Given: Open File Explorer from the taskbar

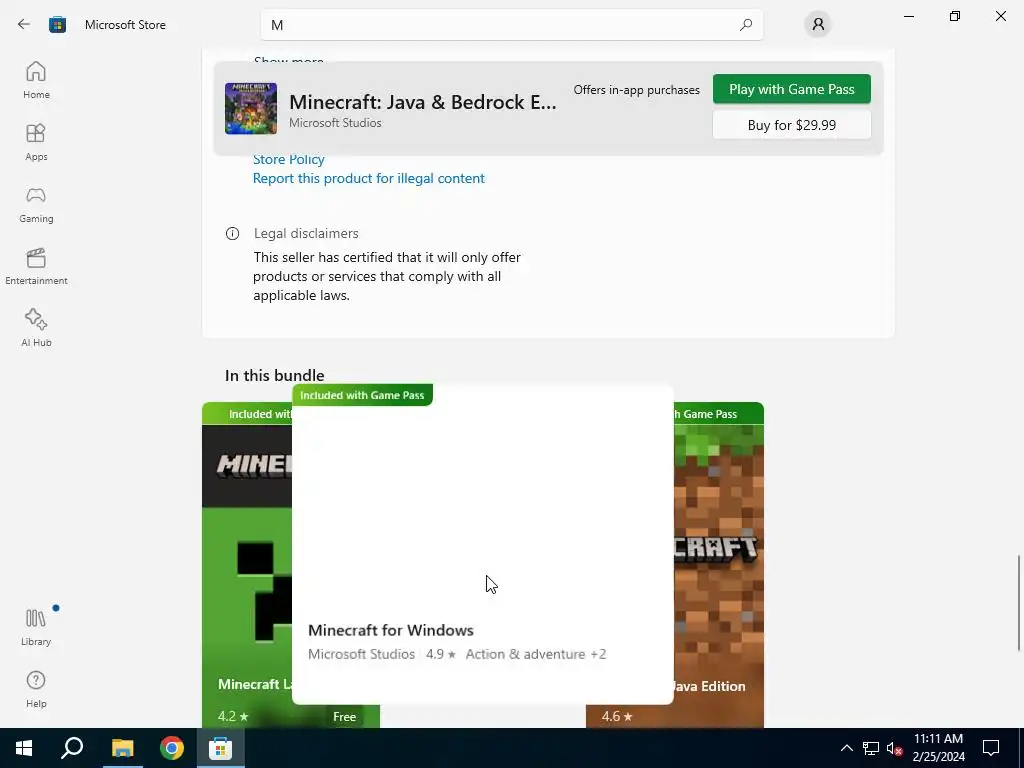Looking at the screenshot, I should click(x=122, y=748).
